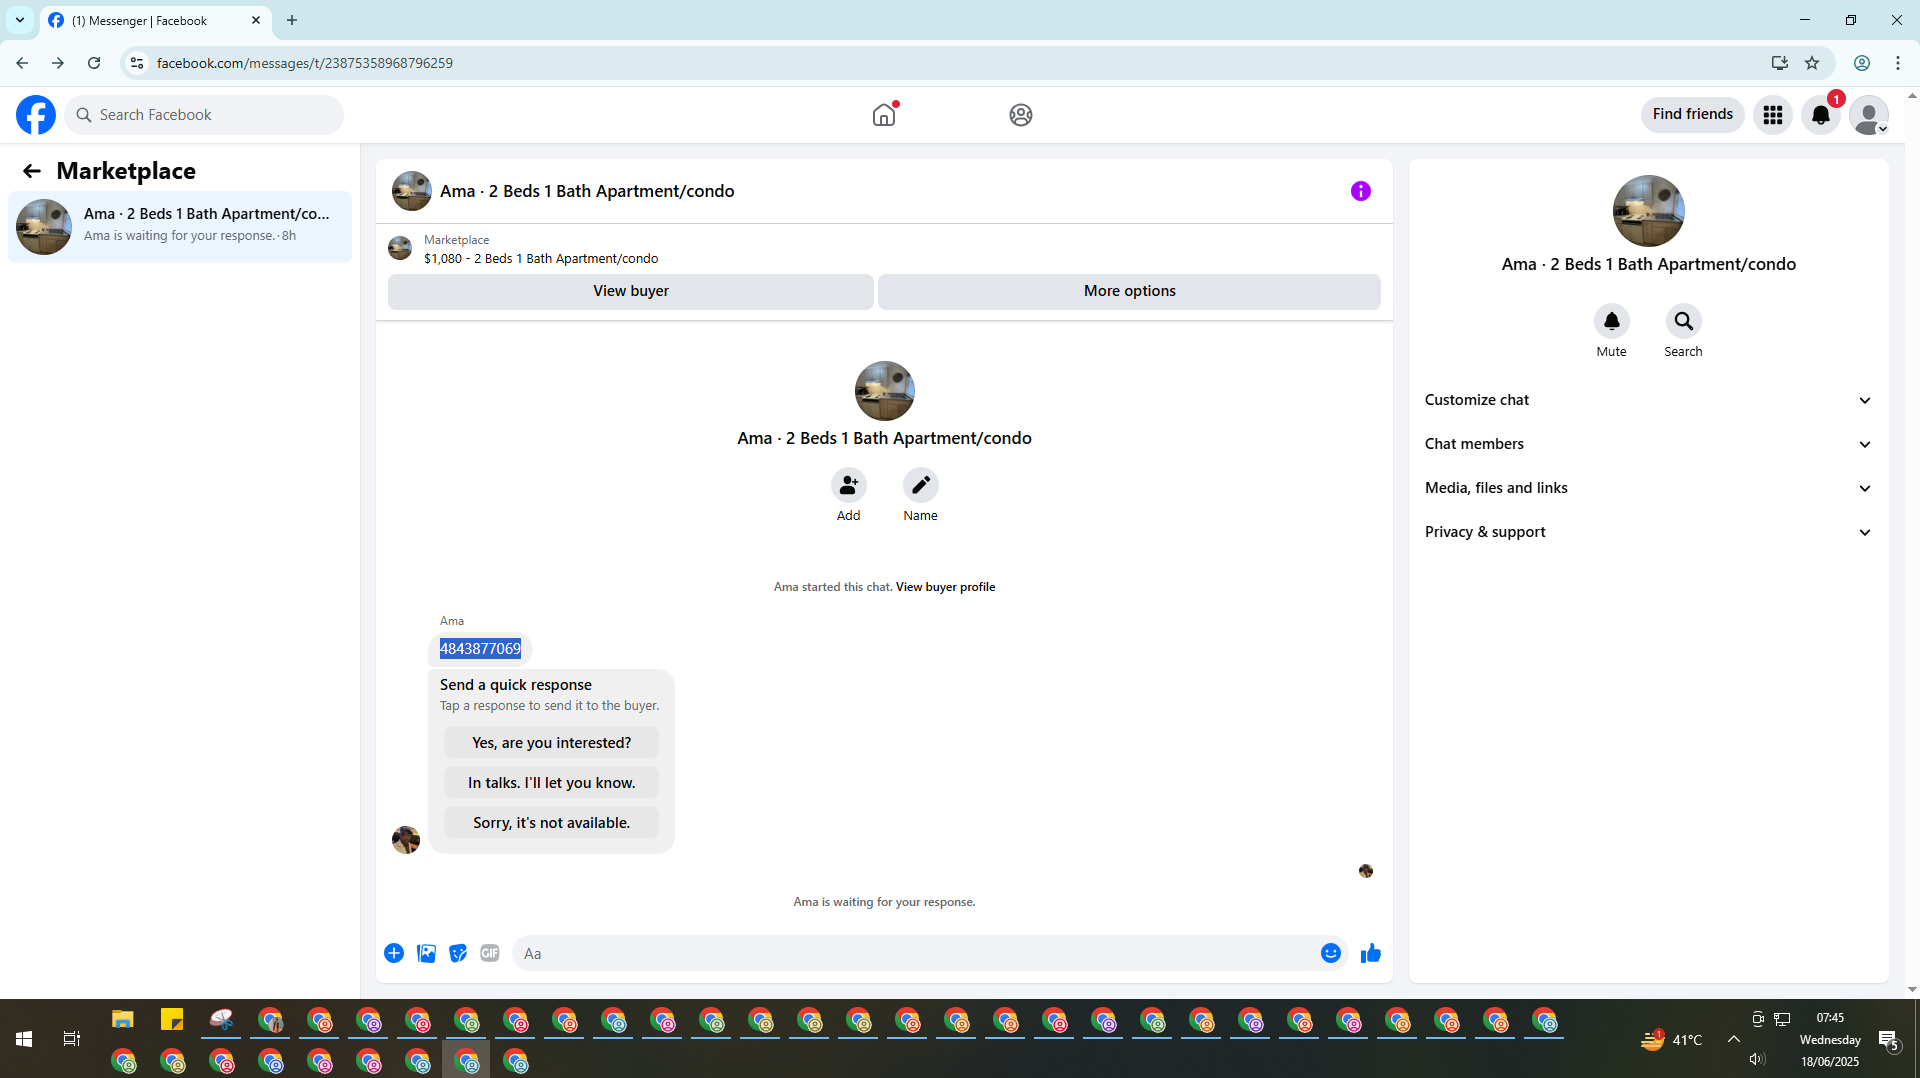1920x1078 pixels.
Task: Click the large listing photo in chat
Action: [884, 391]
